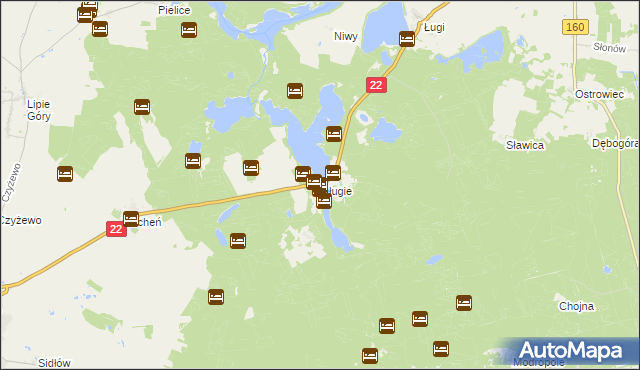This screenshot has height=370, width=640.
Task: Click the hotel marker nearest Chojna
Action: pyautogui.click(x=464, y=303)
